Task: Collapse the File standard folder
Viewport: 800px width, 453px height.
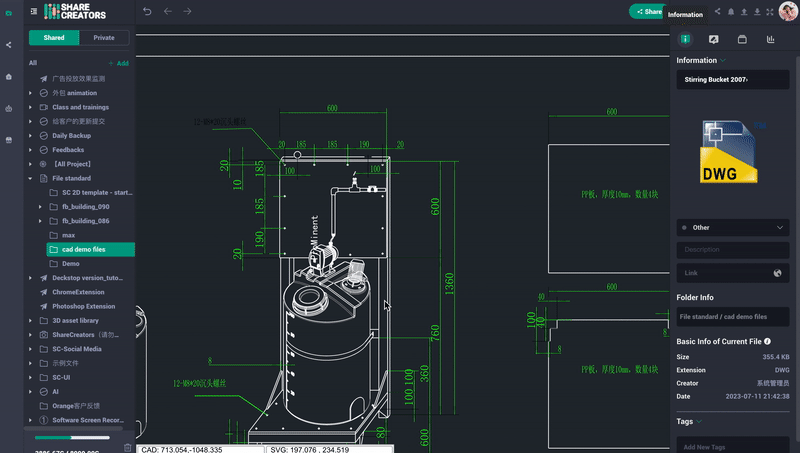Action: (30, 179)
